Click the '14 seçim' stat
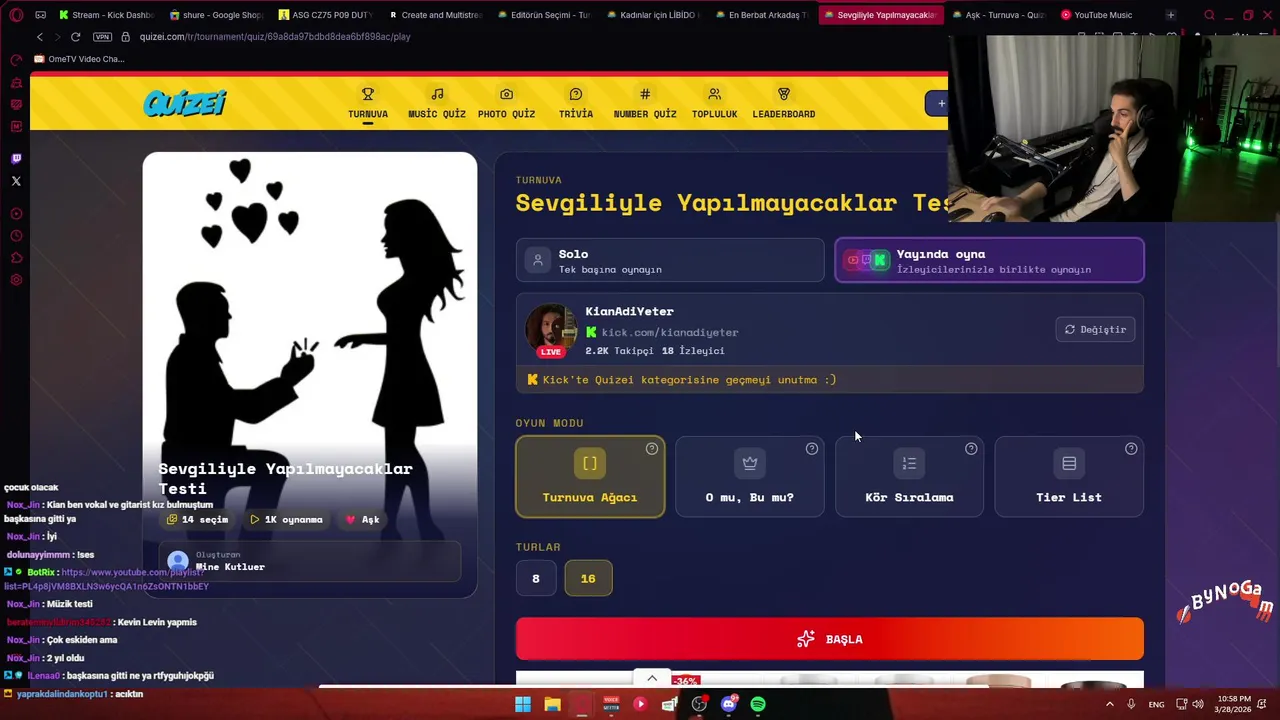The height and width of the screenshot is (720, 1280). 198,519
